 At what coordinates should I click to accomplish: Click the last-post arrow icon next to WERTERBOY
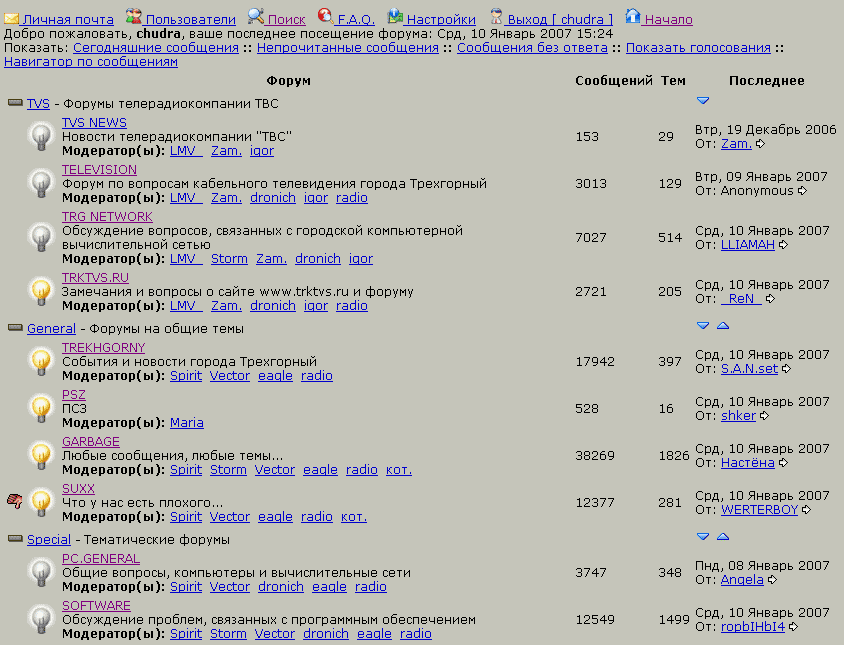(x=806, y=510)
